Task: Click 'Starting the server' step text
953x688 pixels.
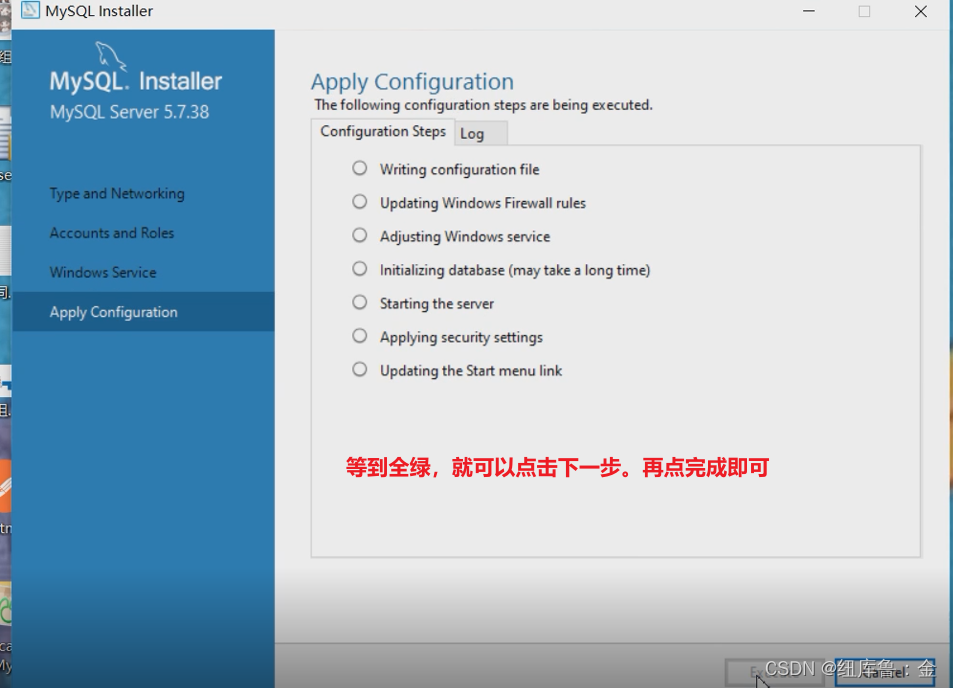Action: click(436, 304)
